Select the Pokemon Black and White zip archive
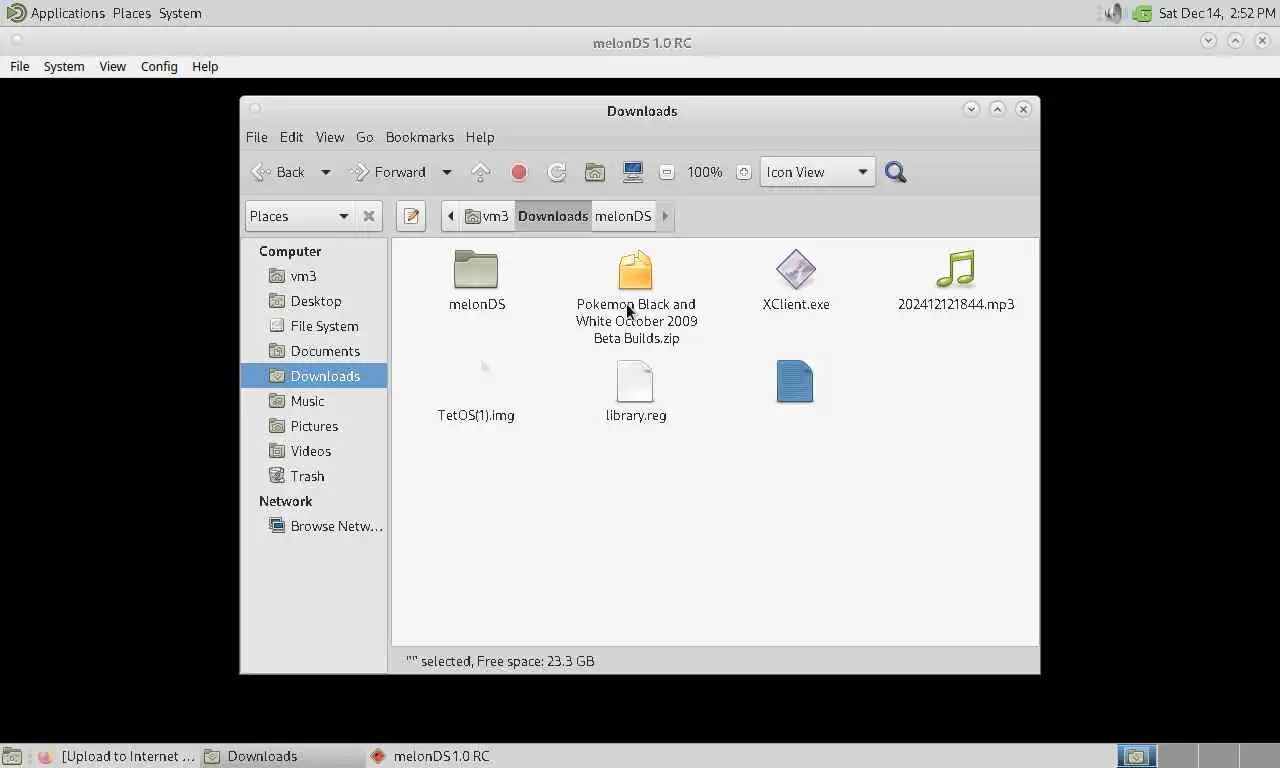Viewport: 1280px width, 768px height. 635,270
